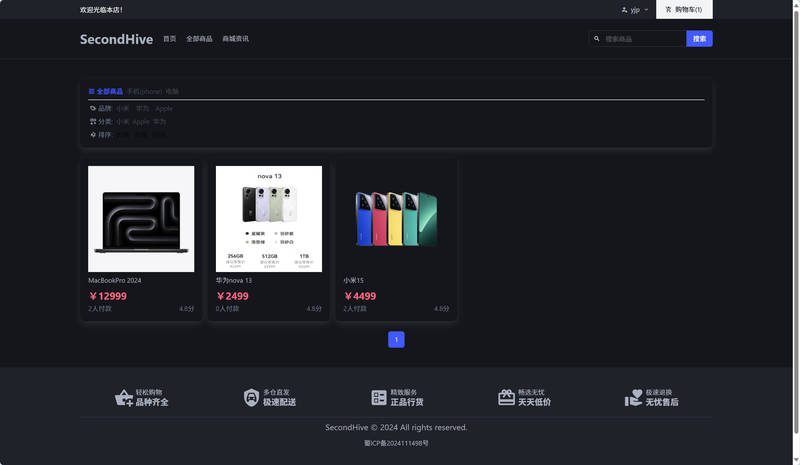Click the ICP备2024111498号 registration link
800x465 pixels.
click(x=396, y=443)
